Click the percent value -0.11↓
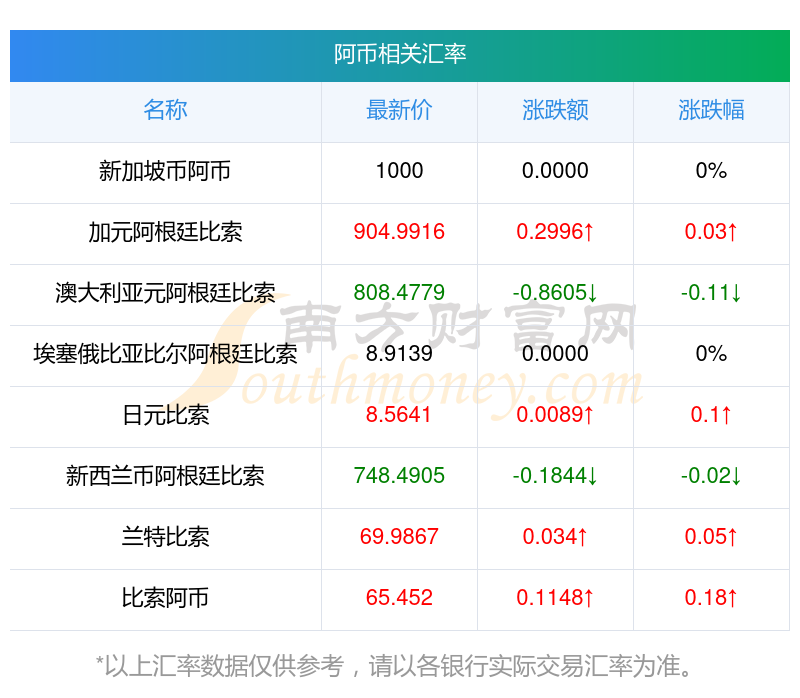The image size is (800, 698). click(711, 293)
